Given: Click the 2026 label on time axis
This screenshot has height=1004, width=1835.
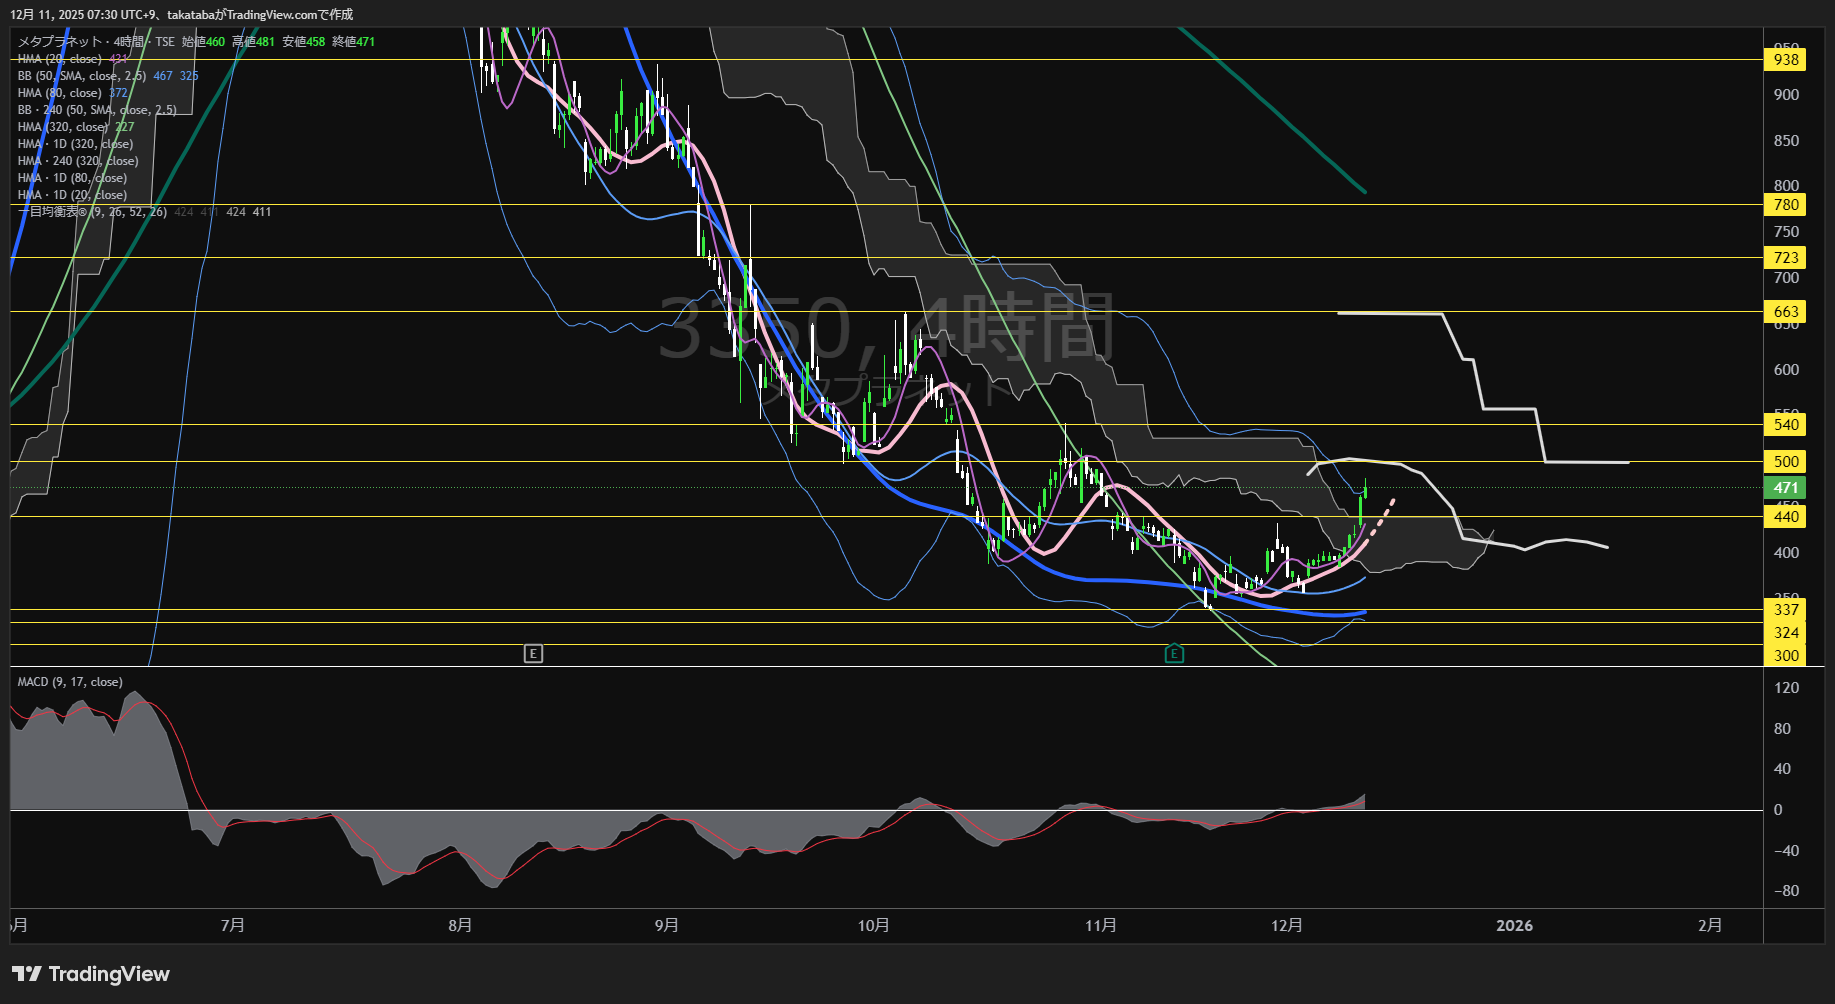Looking at the screenshot, I should (1514, 926).
